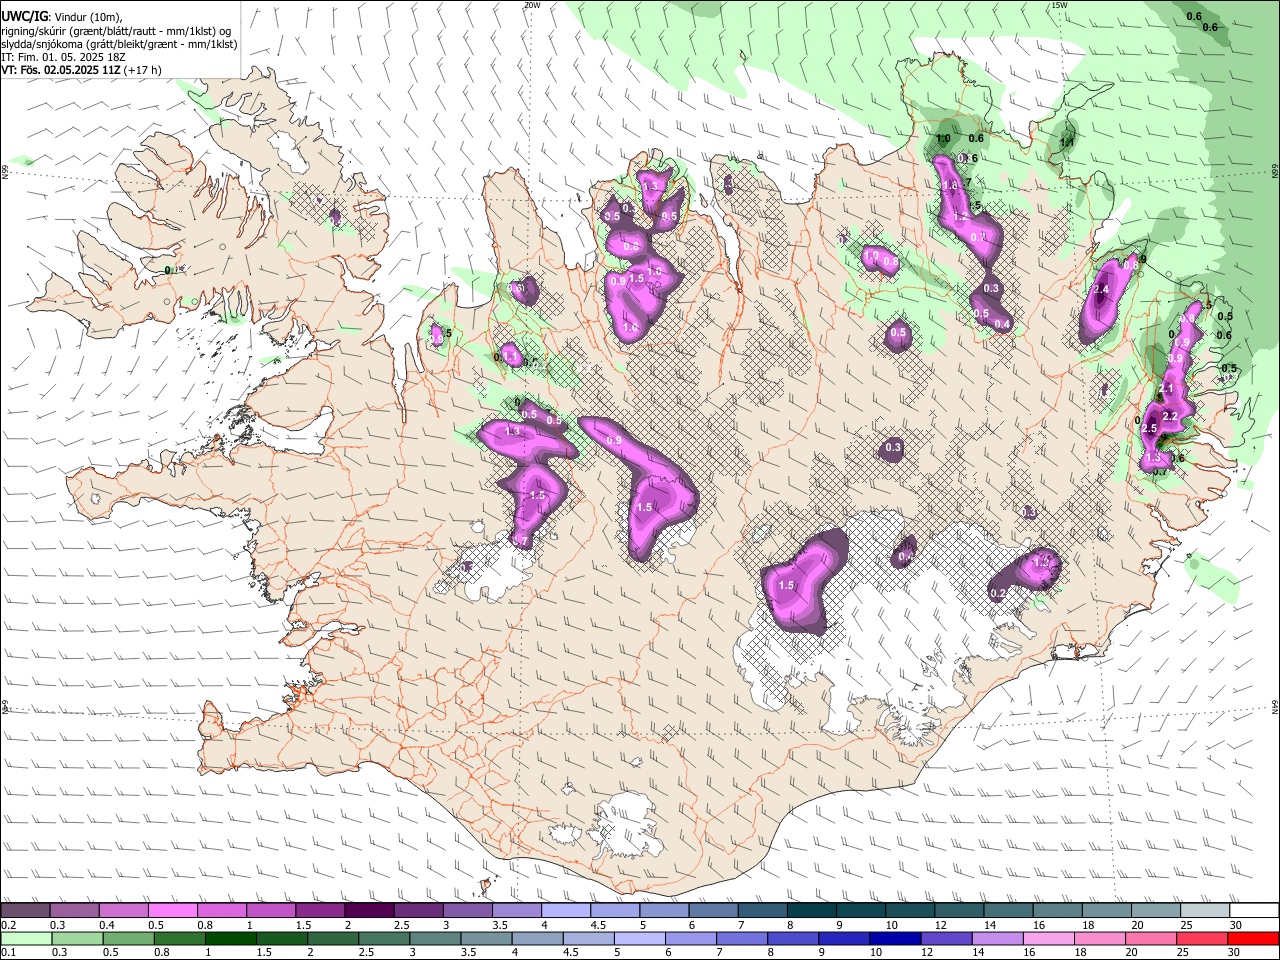This screenshot has height=960, width=1280.
Task: Click the '20W' longitude label
Action: pos(532,5)
